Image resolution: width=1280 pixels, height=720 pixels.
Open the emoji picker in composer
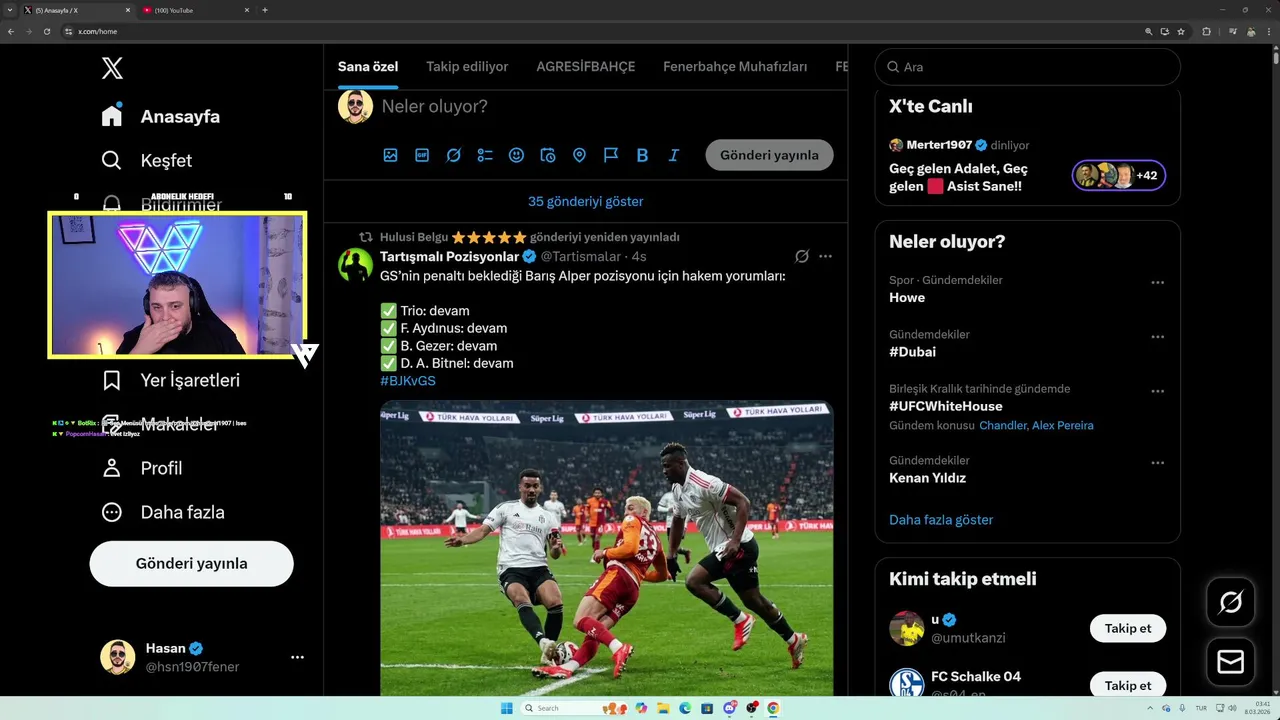coord(516,155)
